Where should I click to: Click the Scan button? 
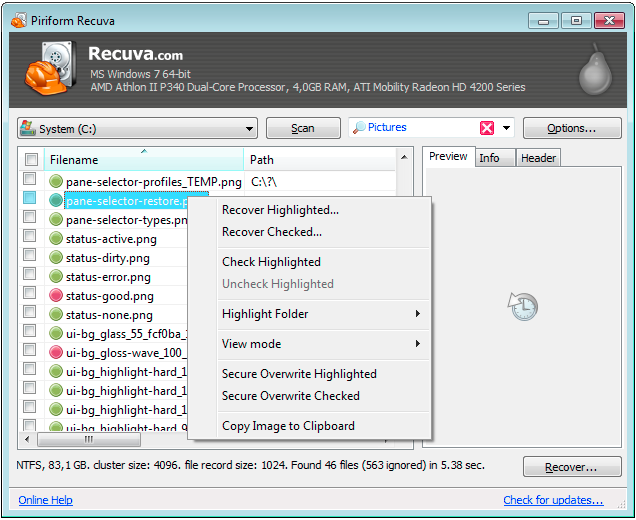303,128
